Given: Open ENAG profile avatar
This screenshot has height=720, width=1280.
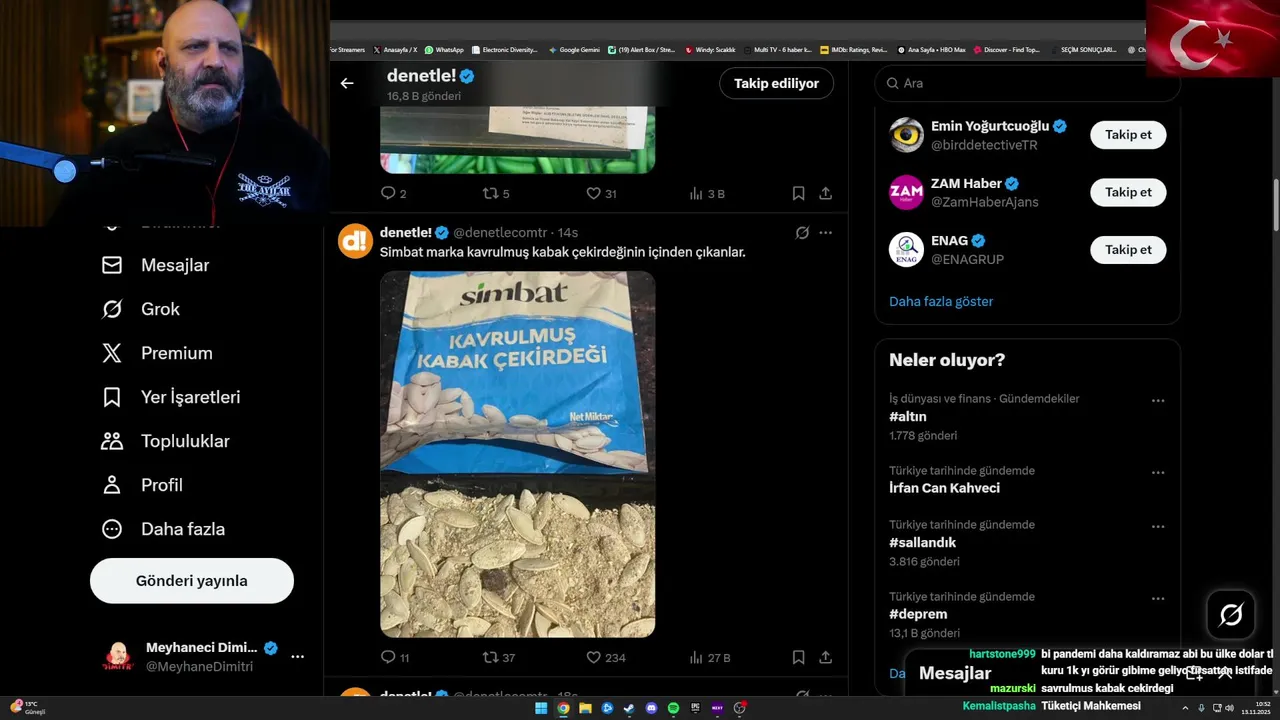Looking at the screenshot, I should coord(906,249).
